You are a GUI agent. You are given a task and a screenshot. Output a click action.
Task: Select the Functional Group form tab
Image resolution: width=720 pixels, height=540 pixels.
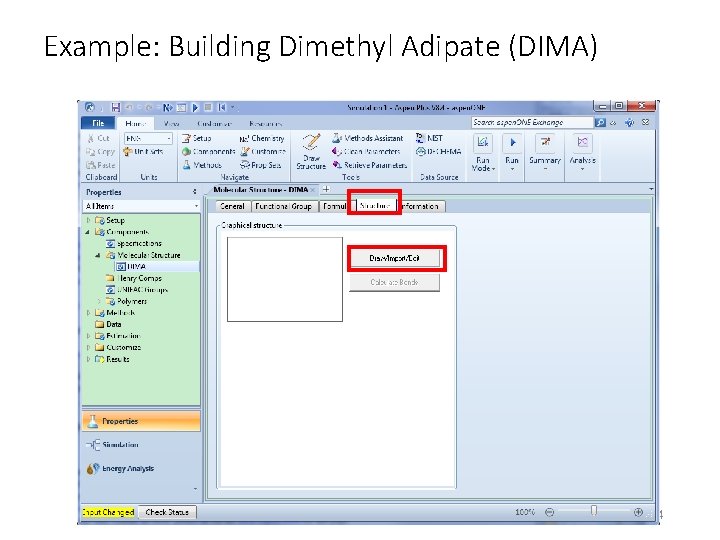tap(283, 206)
